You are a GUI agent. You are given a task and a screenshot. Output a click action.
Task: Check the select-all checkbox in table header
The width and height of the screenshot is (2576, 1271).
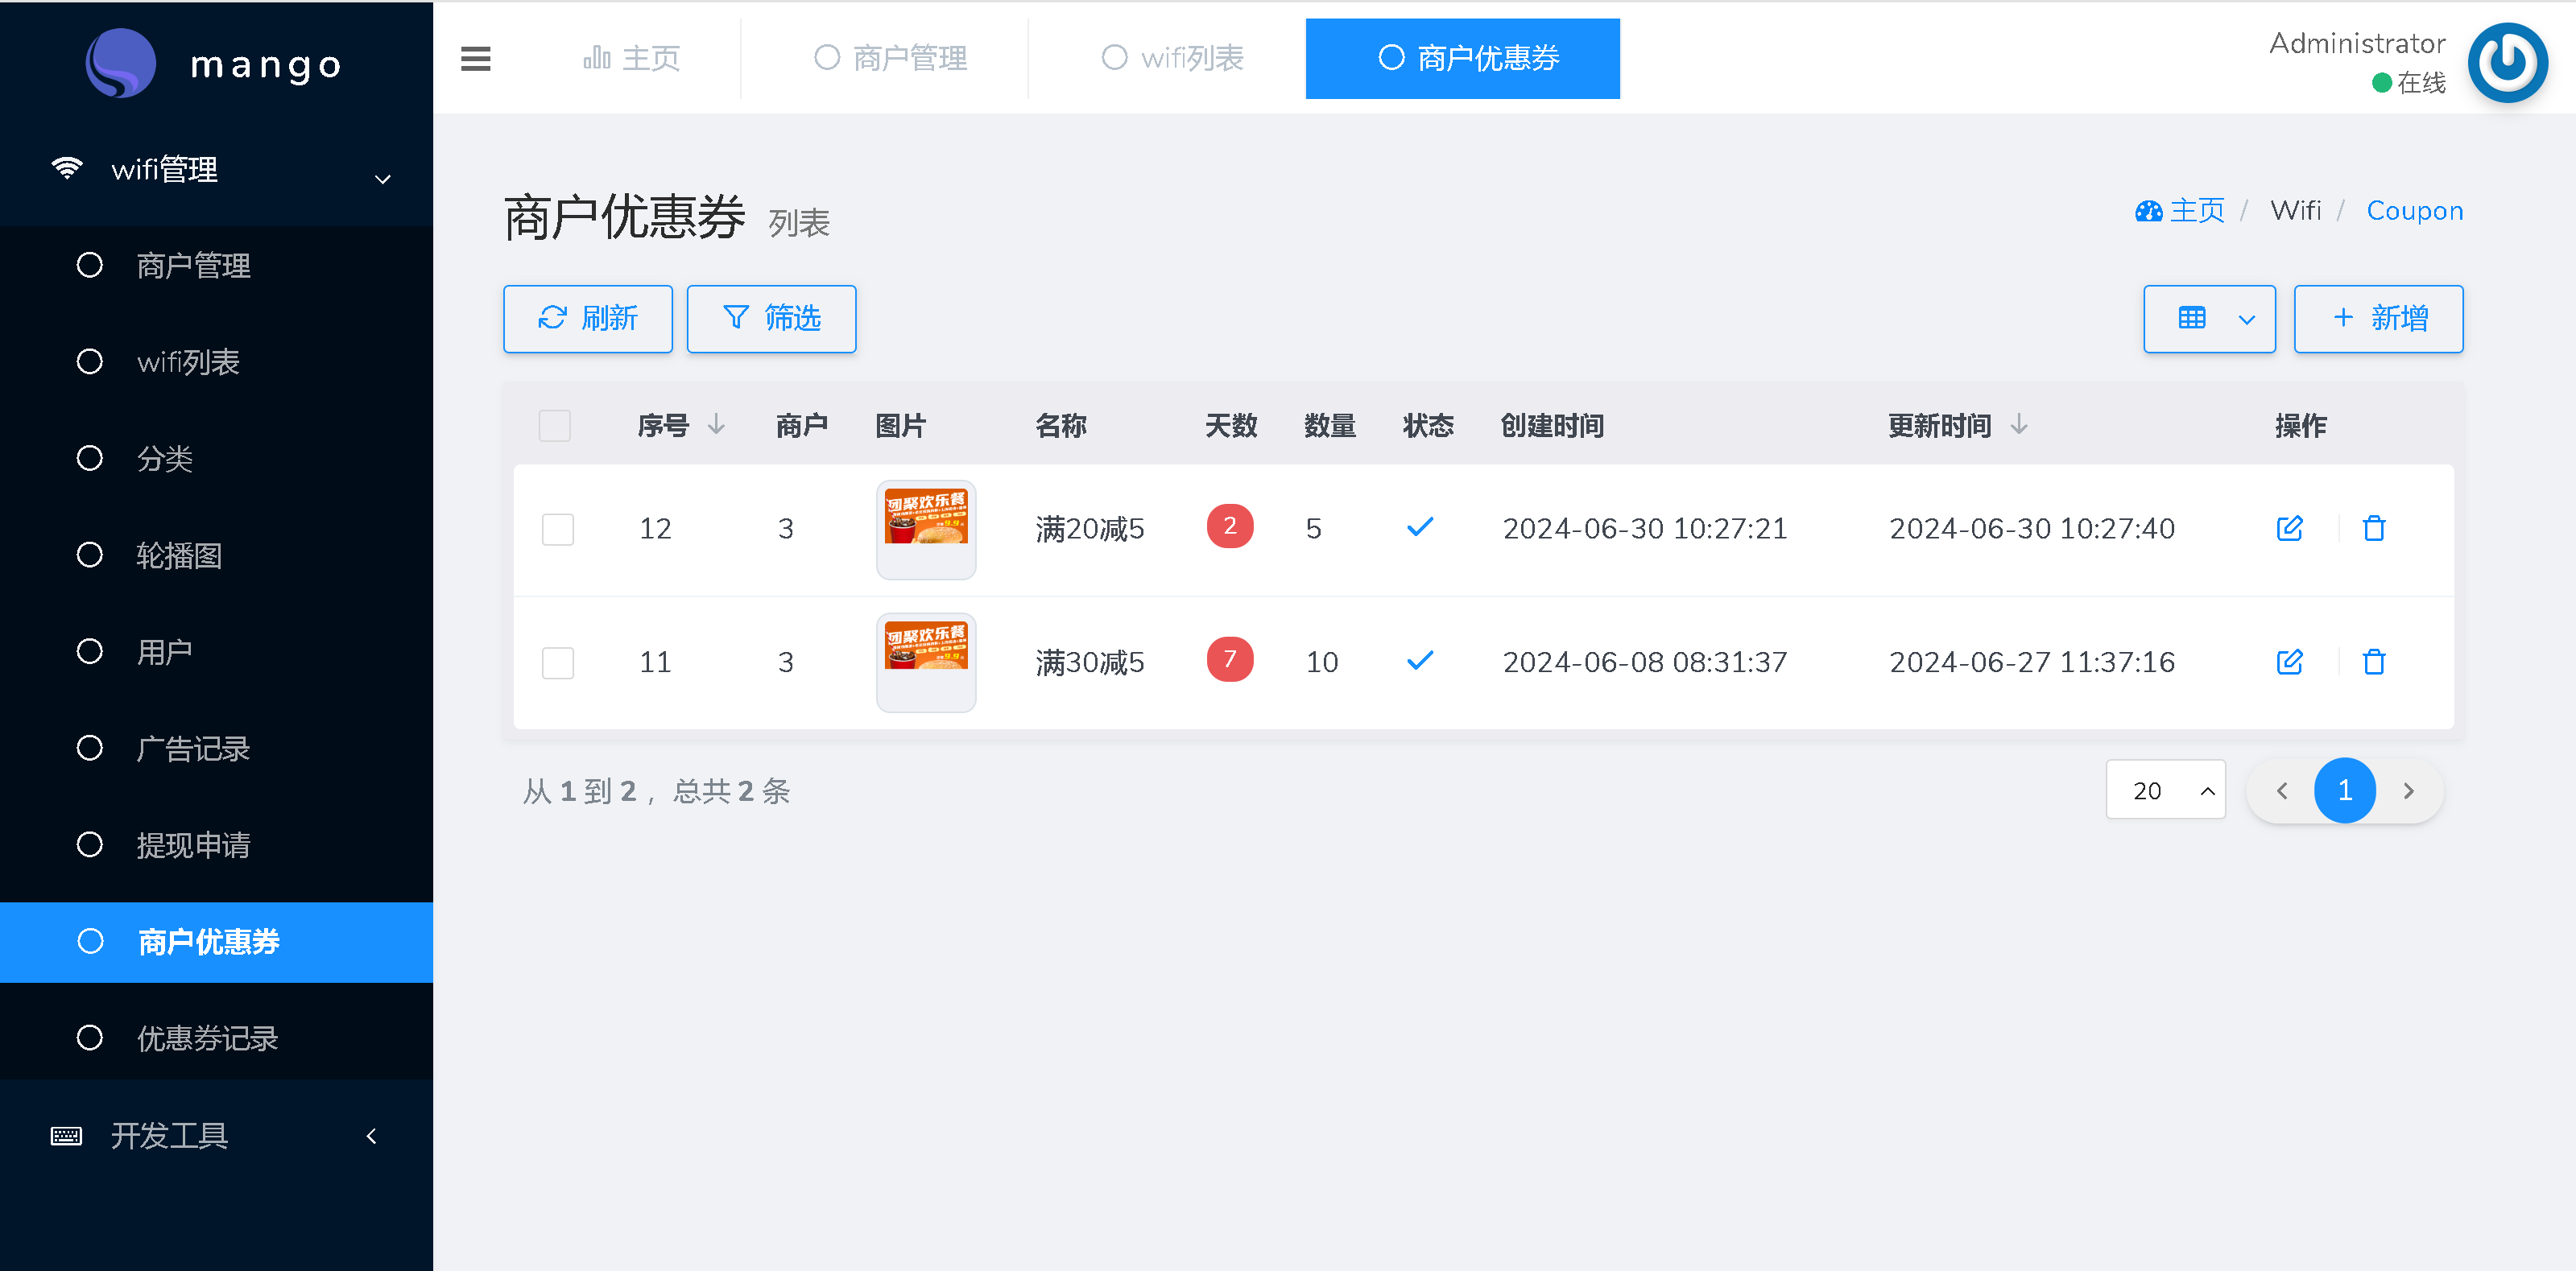click(x=554, y=425)
